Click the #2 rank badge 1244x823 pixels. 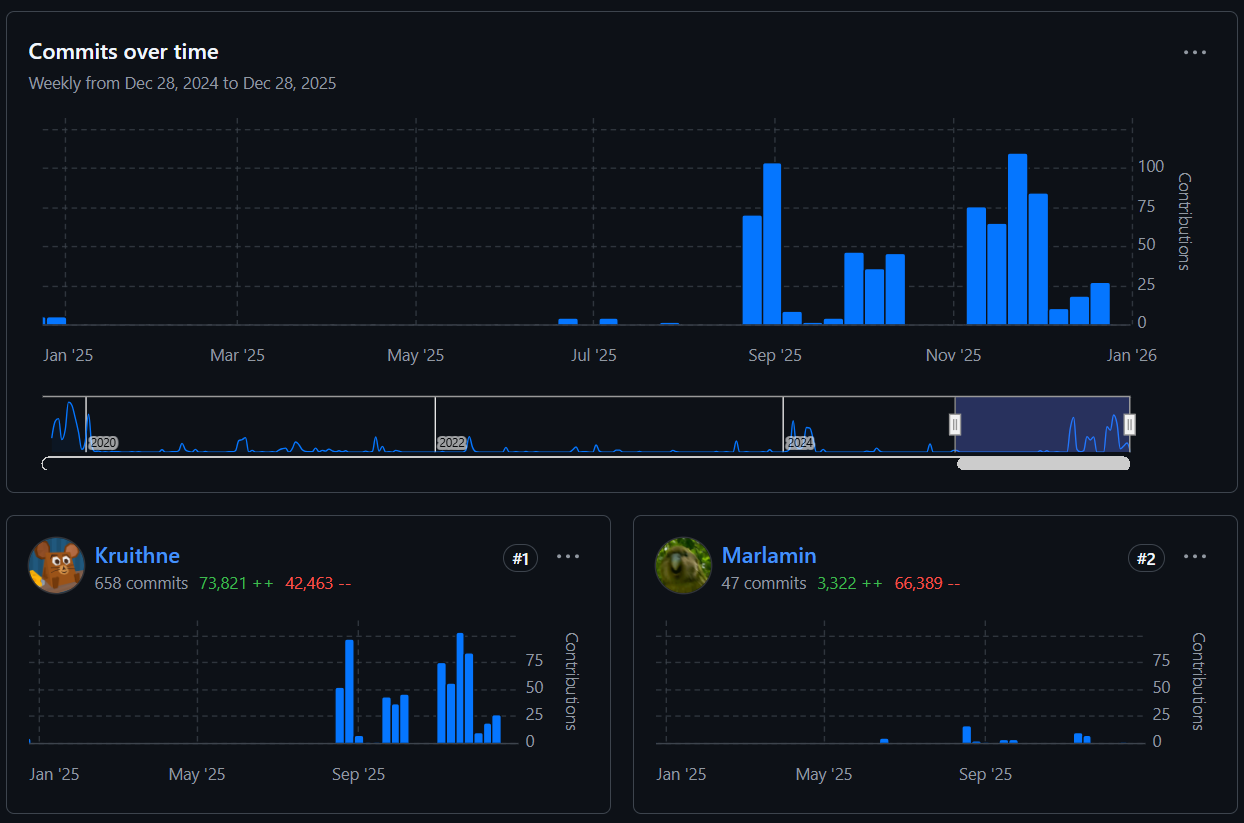point(1147,558)
